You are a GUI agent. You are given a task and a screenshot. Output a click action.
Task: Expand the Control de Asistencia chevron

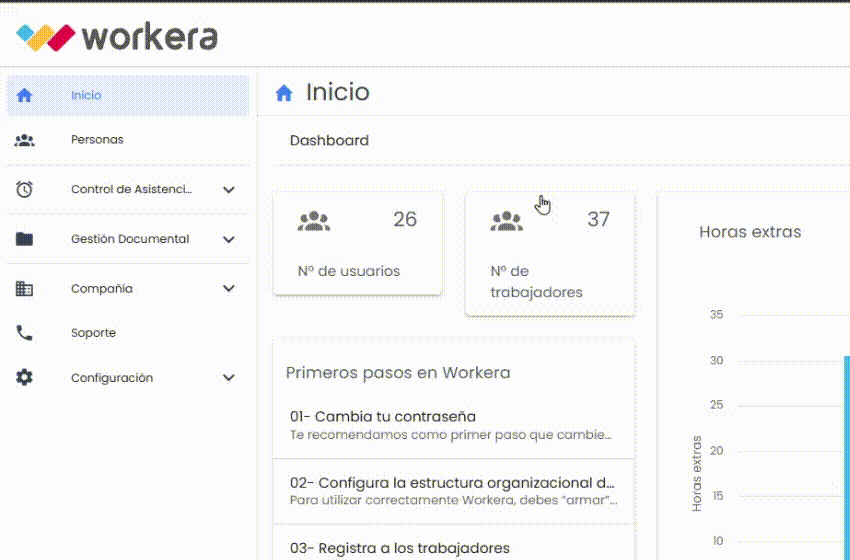point(229,189)
